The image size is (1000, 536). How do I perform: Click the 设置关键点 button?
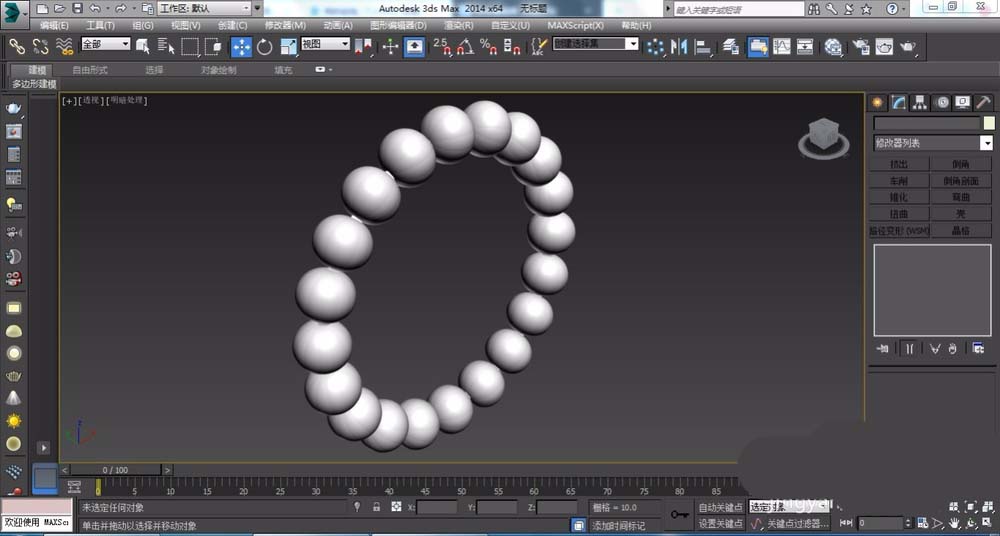(720, 524)
